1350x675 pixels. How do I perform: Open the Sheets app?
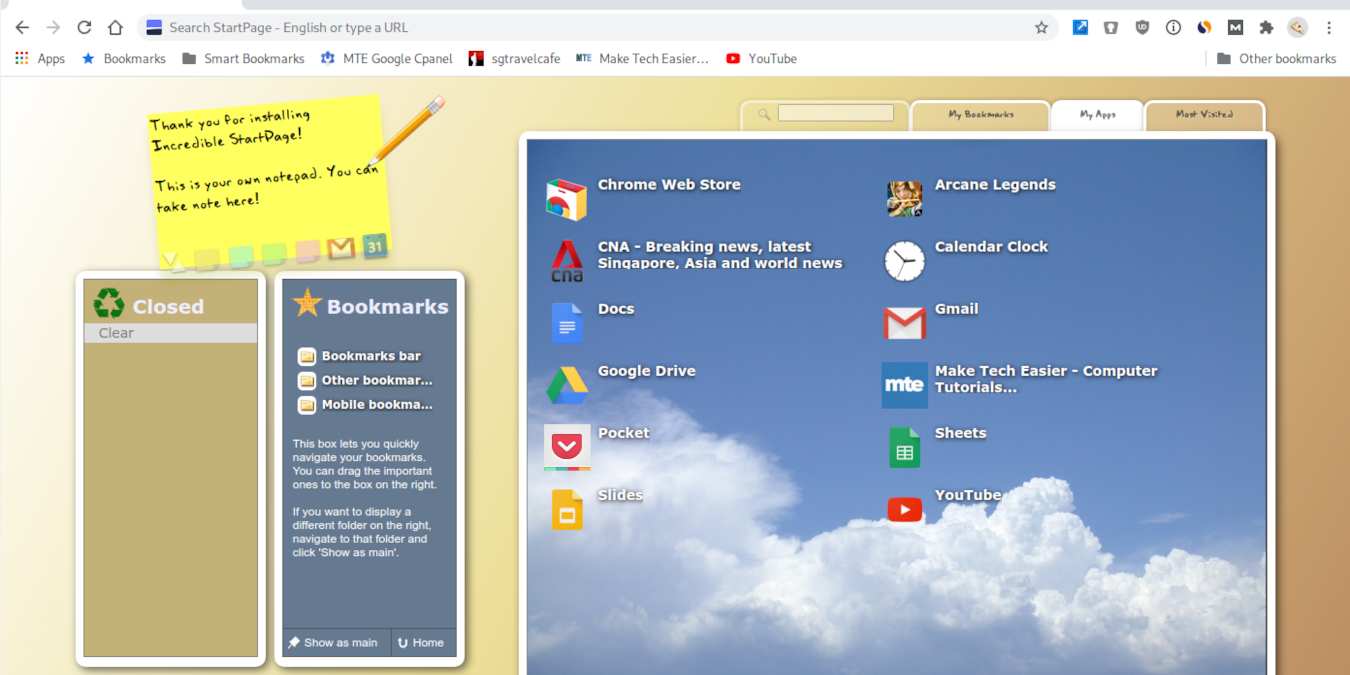tap(903, 446)
